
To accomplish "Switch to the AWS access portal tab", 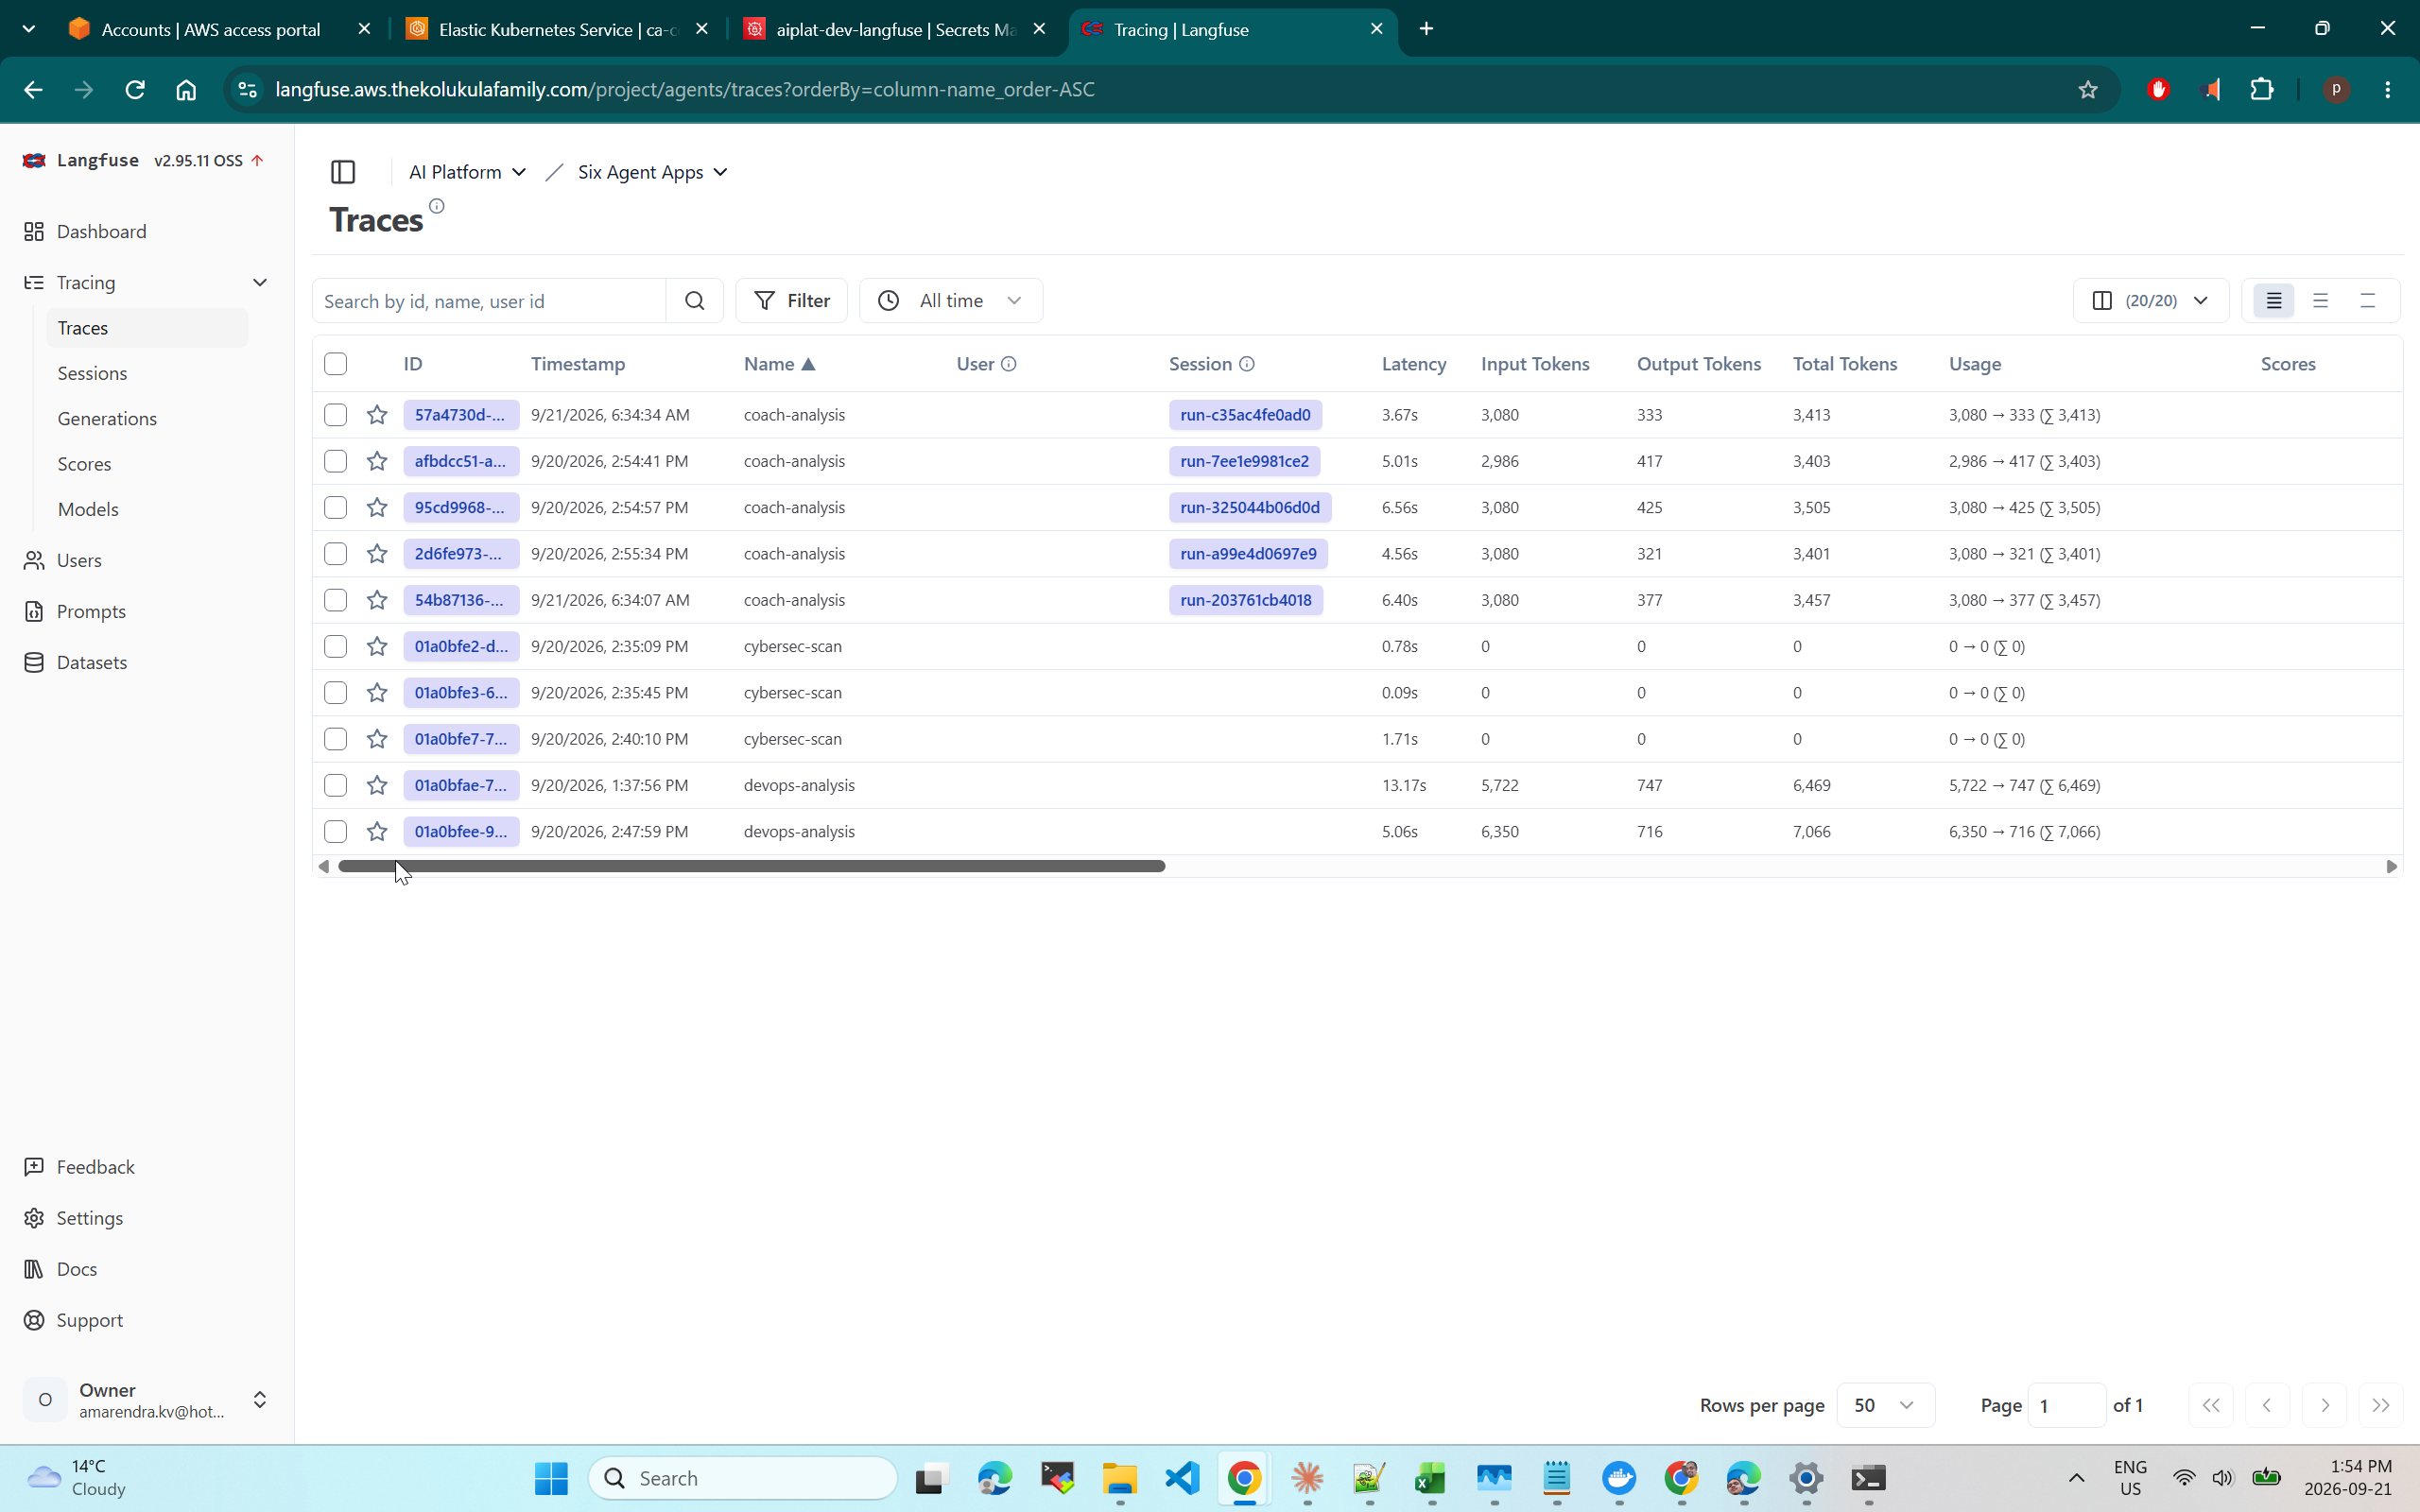I will (x=211, y=30).
